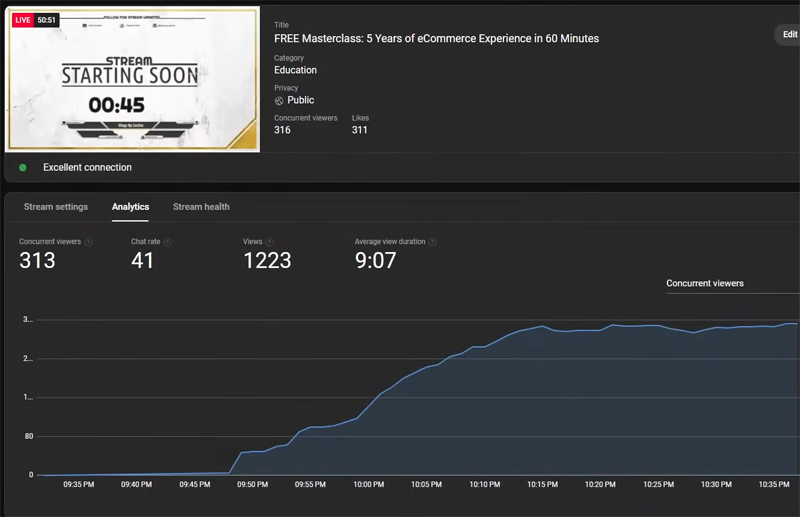The width and height of the screenshot is (800, 517).
Task: Select the Analytics tab
Action: 131,207
